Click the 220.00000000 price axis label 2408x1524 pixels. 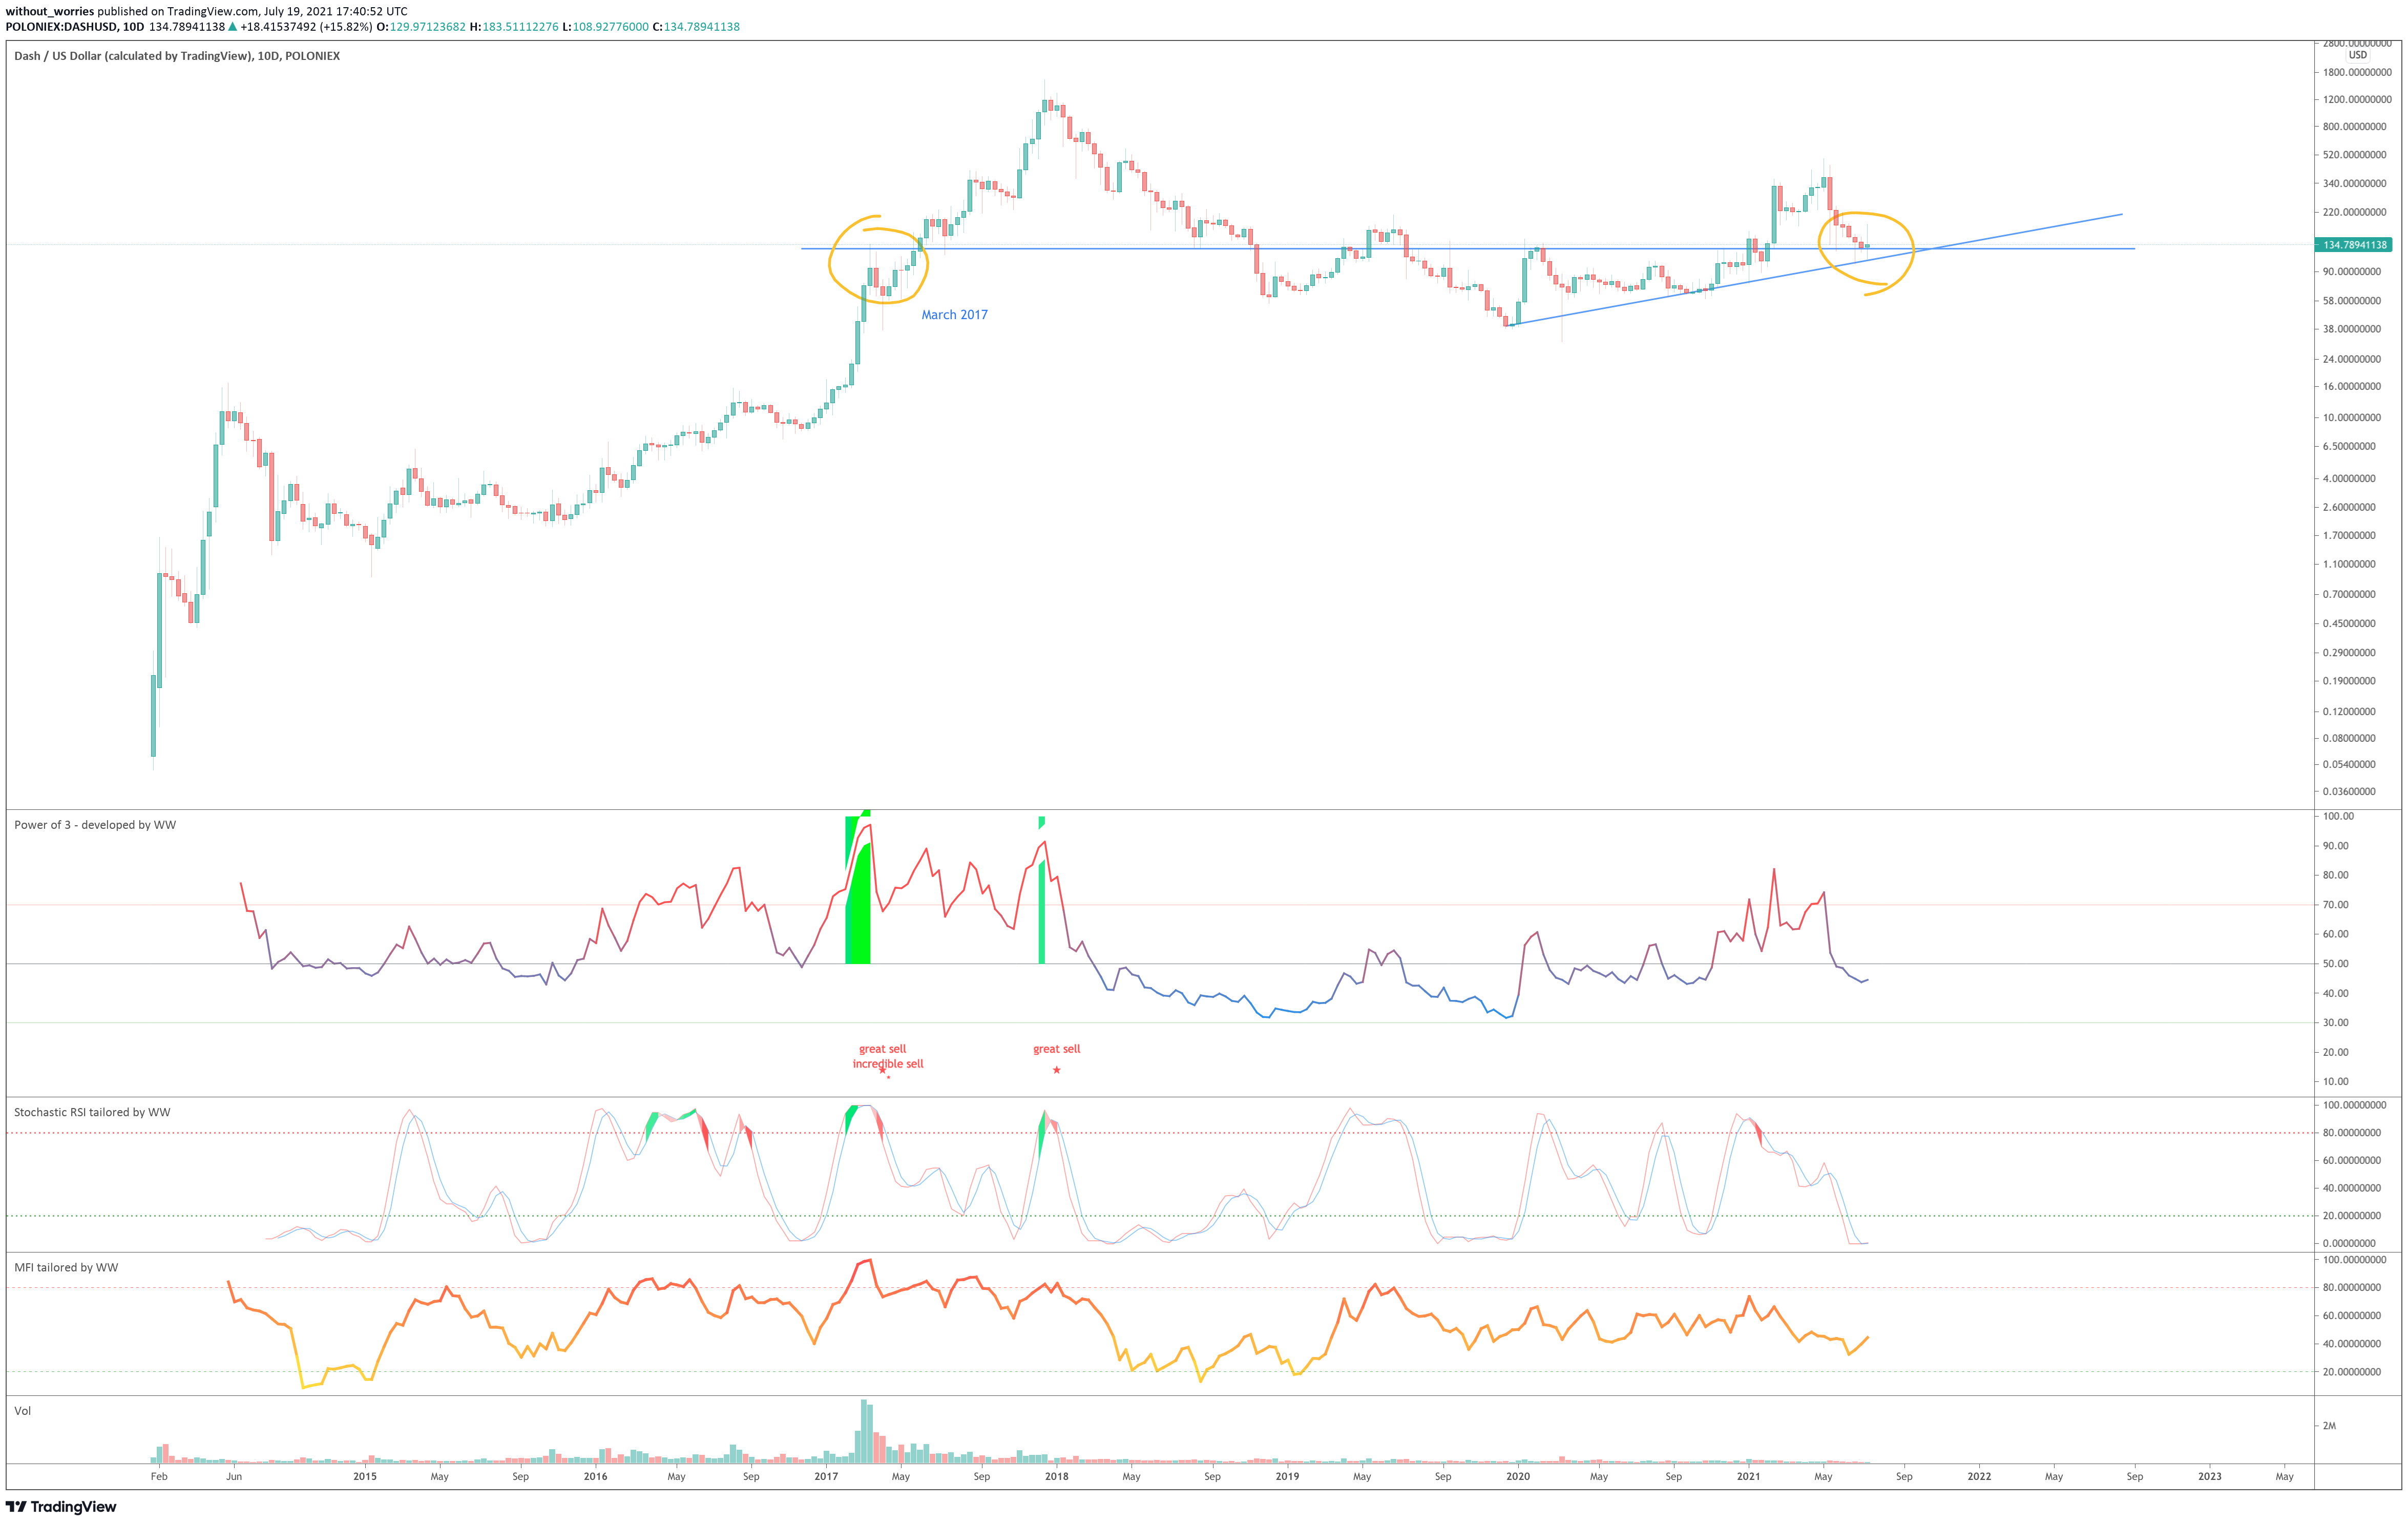tap(2355, 212)
